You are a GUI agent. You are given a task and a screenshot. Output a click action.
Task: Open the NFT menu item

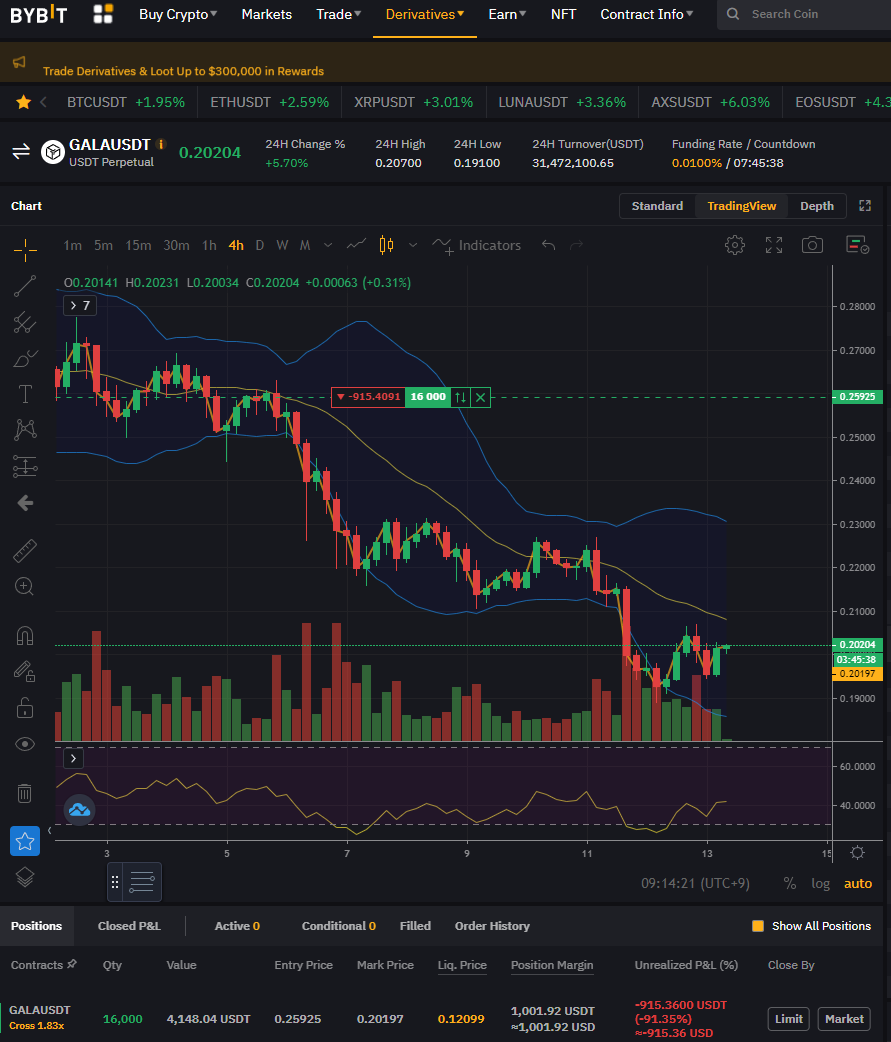[563, 14]
